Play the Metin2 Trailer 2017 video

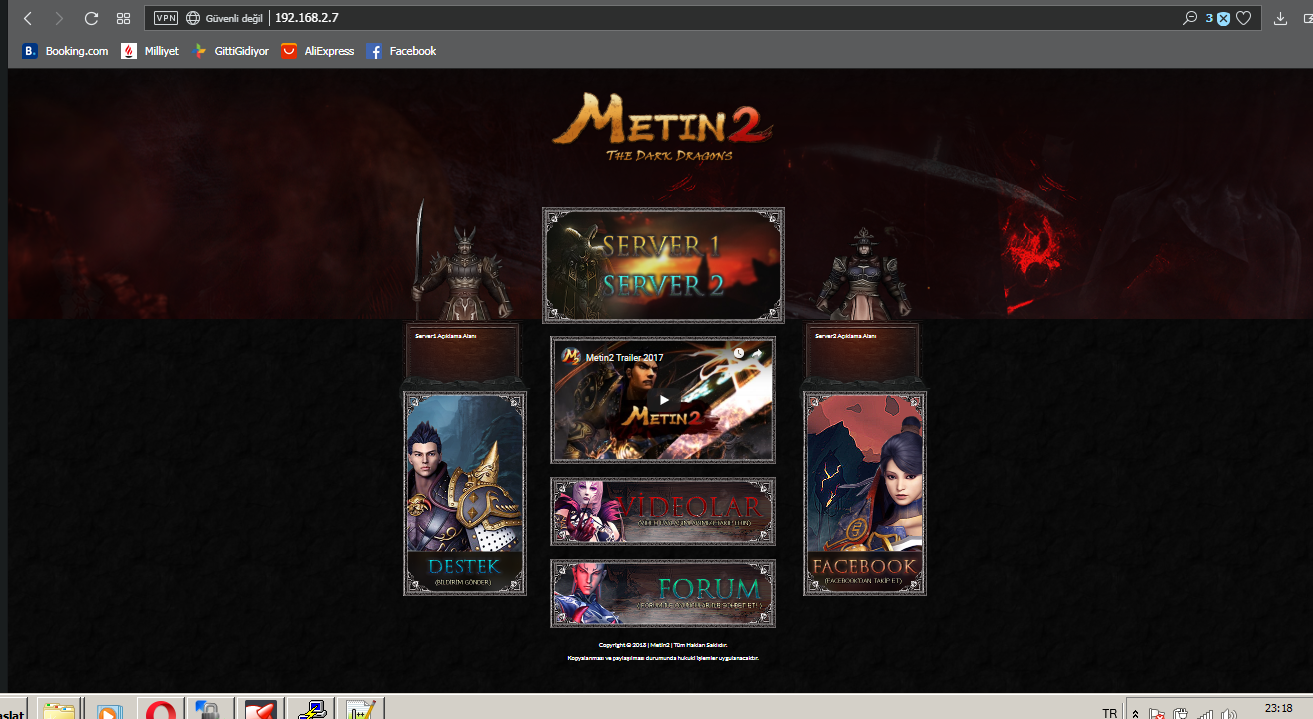click(x=664, y=400)
